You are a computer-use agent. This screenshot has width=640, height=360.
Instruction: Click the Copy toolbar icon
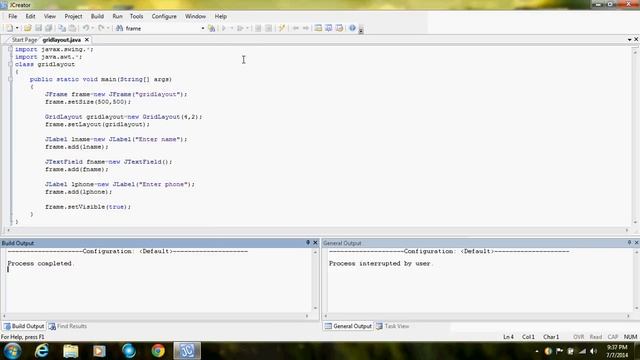(x=62, y=28)
